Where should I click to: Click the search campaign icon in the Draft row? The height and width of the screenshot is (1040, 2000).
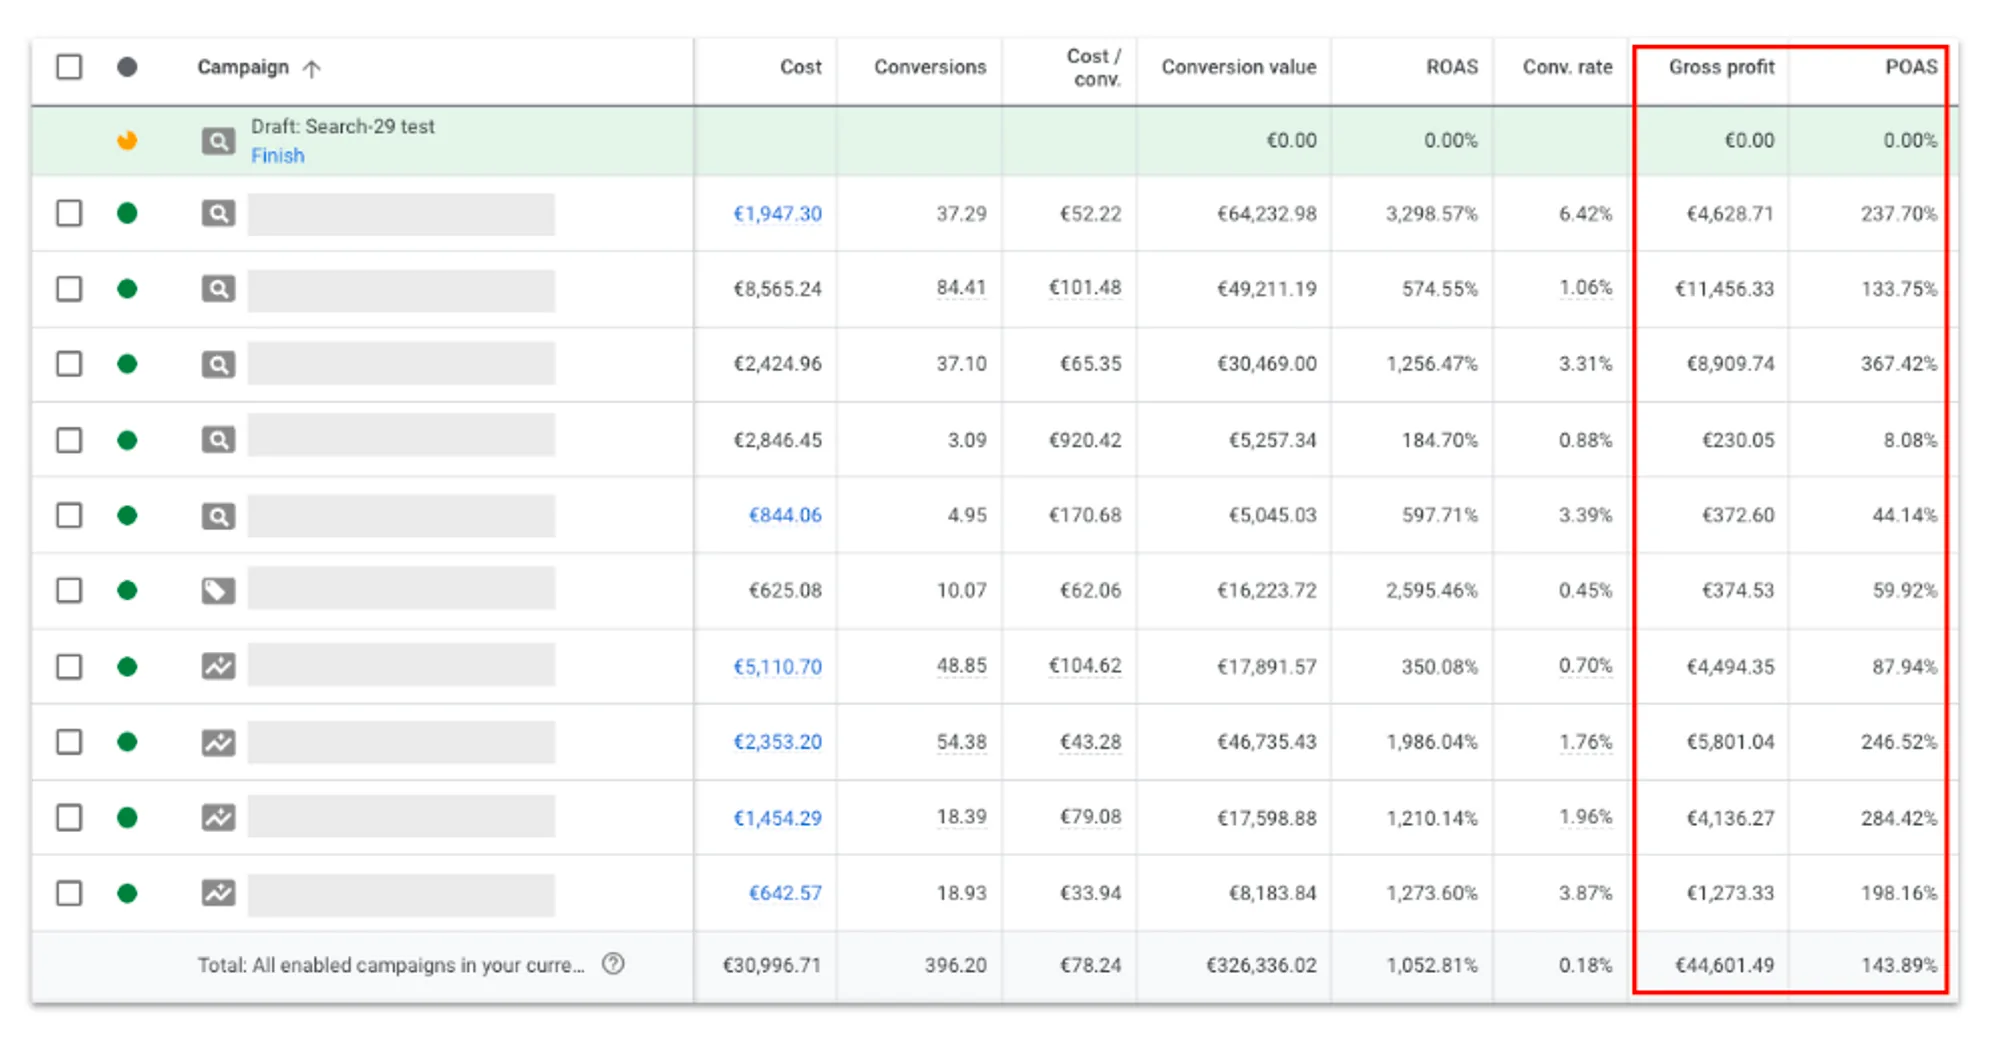pos(218,141)
